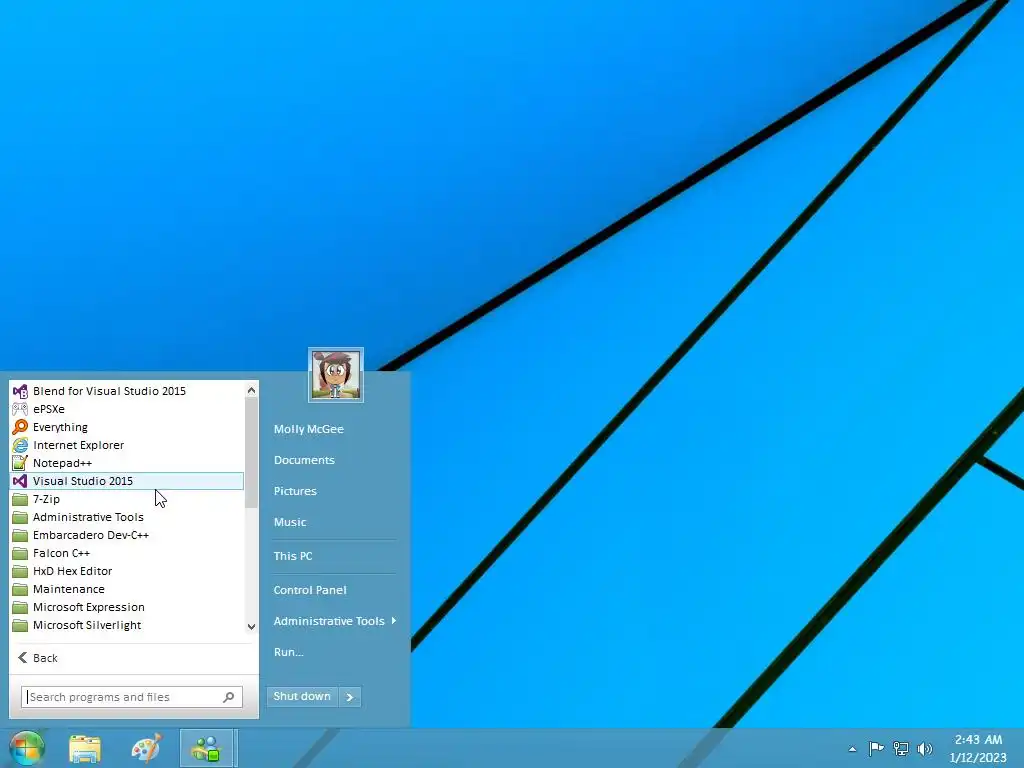1024x768 pixels.
Task: Select the ePSXe entry text
Action: click(49, 409)
